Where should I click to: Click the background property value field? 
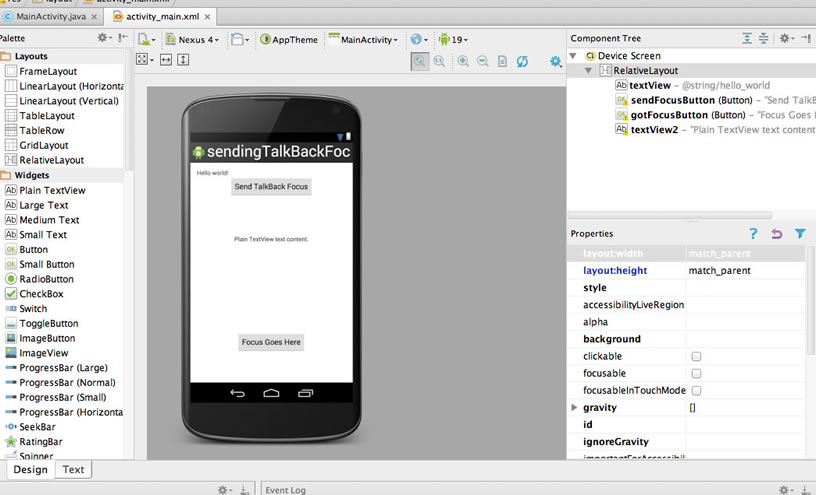click(745, 339)
